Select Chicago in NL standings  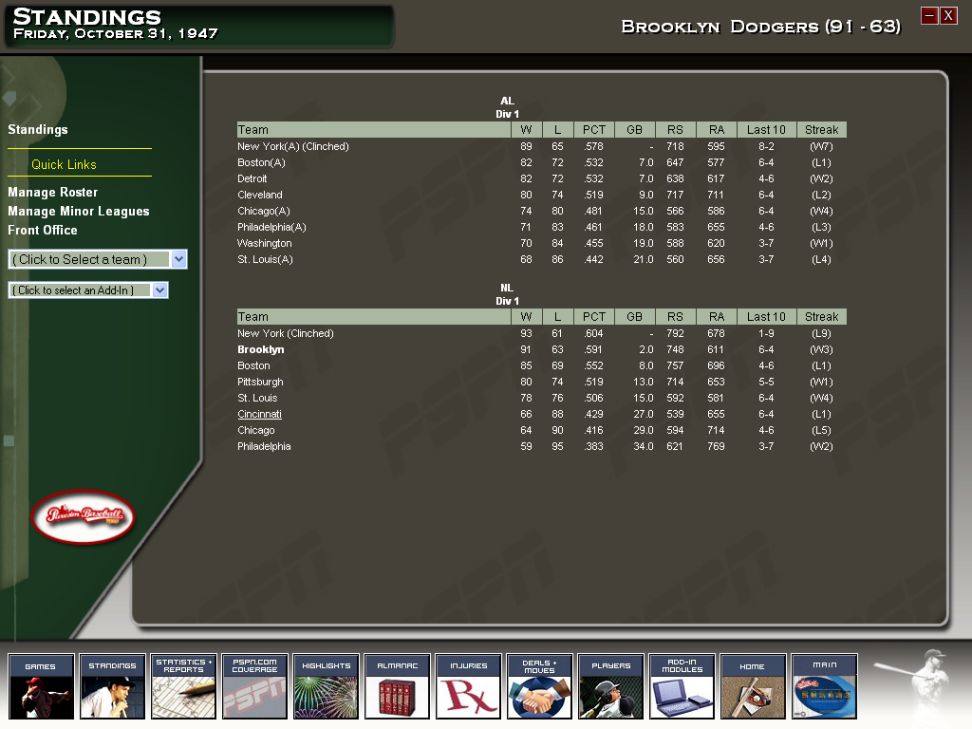pos(541,430)
